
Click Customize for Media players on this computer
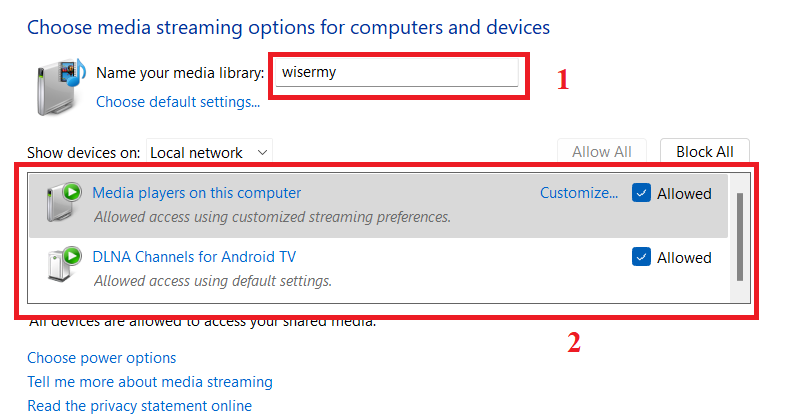point(579,193)
